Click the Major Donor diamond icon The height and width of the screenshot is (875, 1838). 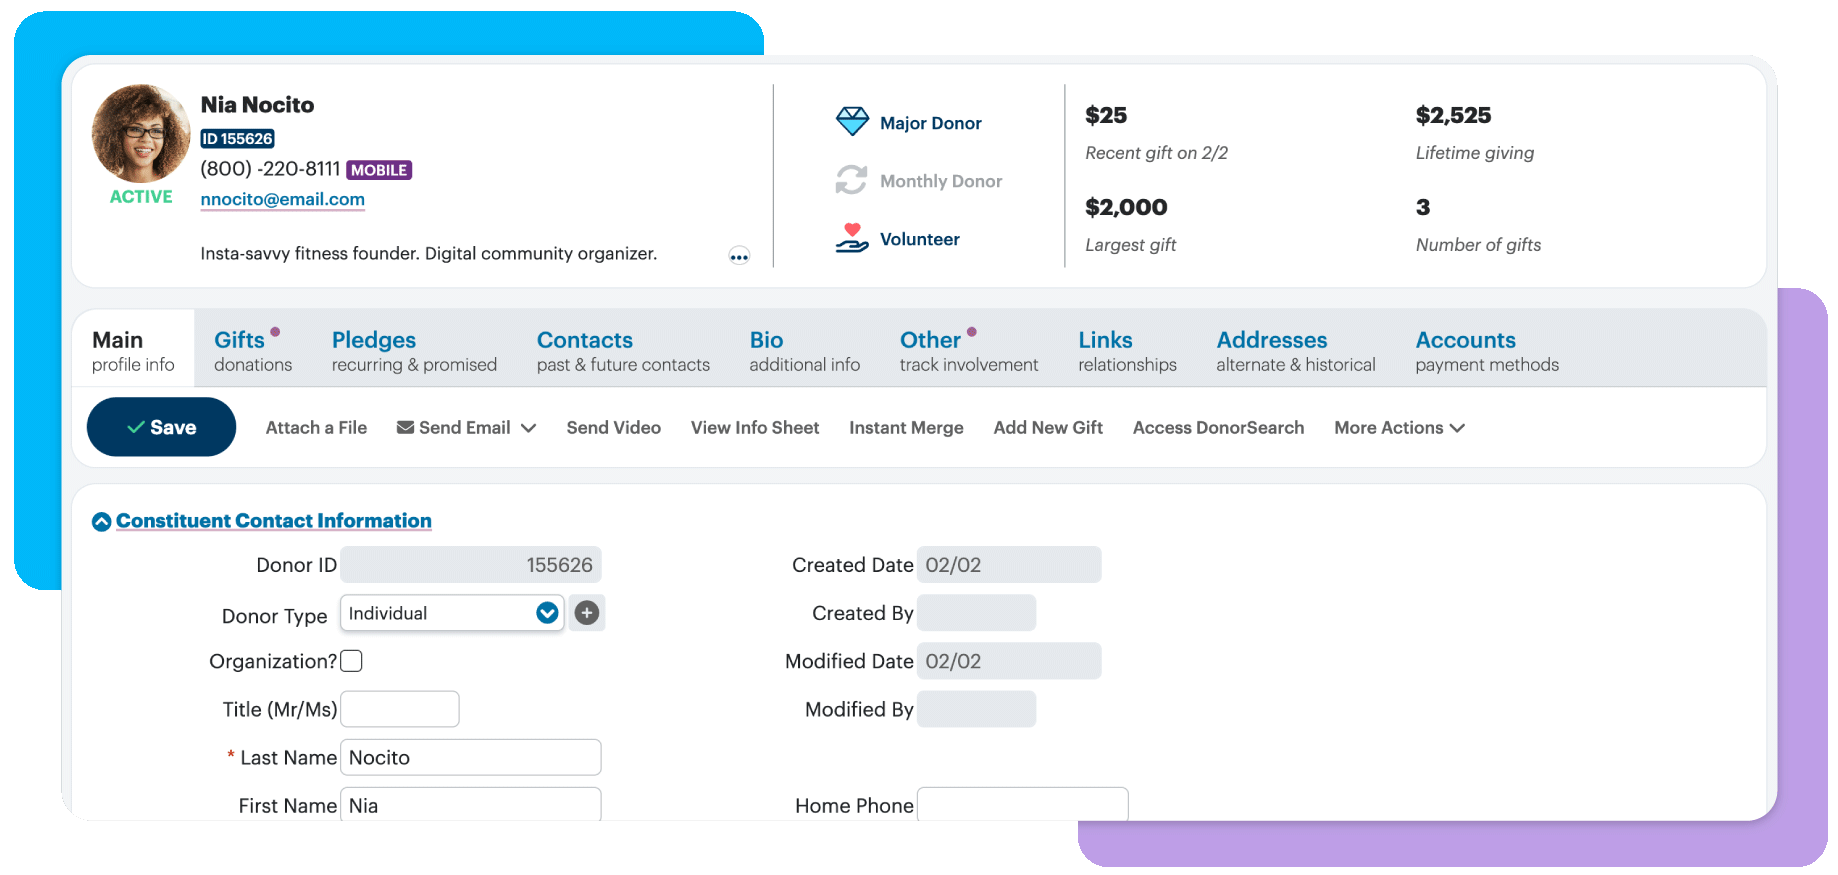[852, 122]
